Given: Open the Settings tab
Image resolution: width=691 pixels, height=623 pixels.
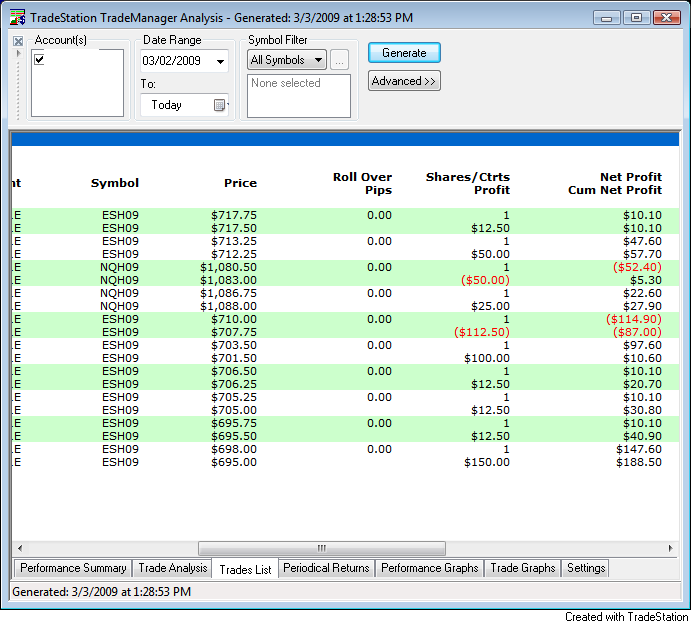Looking at the screenshot, I should (586, 568).
